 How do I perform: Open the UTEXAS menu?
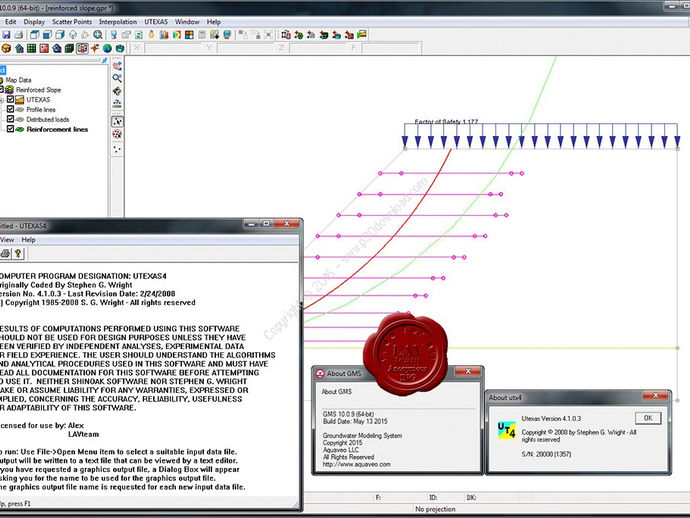pyautogui.click(x=156, y=22)
